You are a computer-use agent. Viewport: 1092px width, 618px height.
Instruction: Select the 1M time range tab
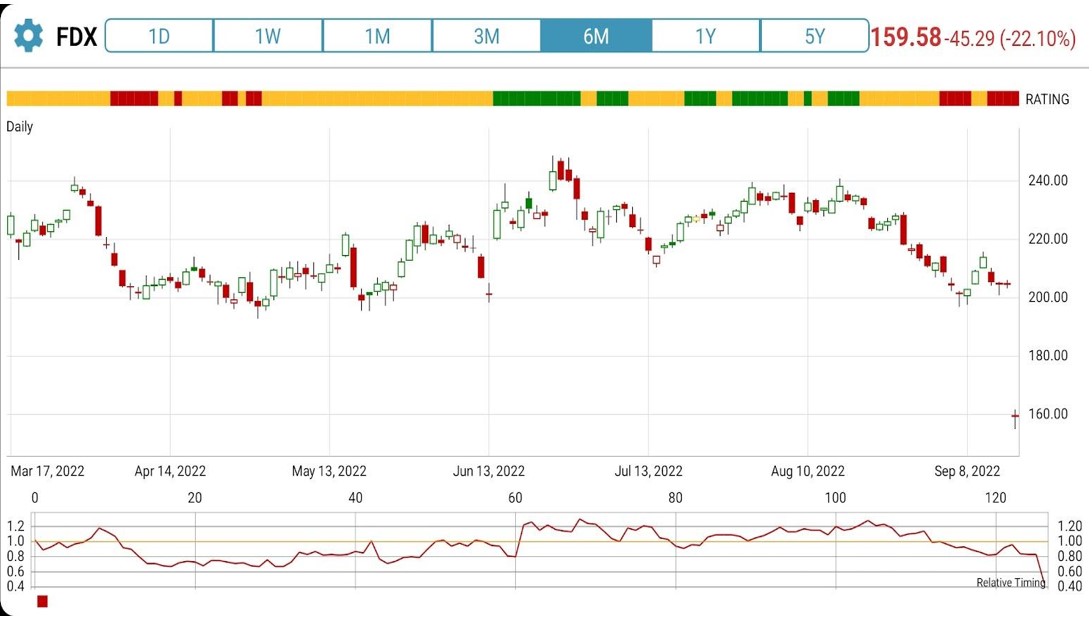click(x=377, y=36)
